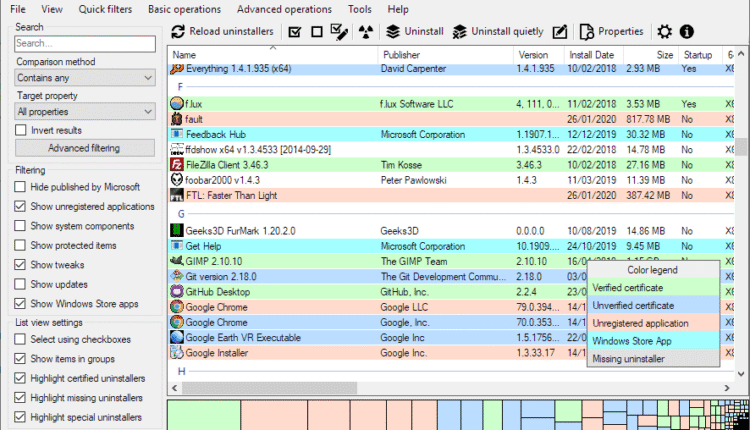Screen dimensions: 750x430
Task: Open the File menu
Action: (x=18, y=9)
